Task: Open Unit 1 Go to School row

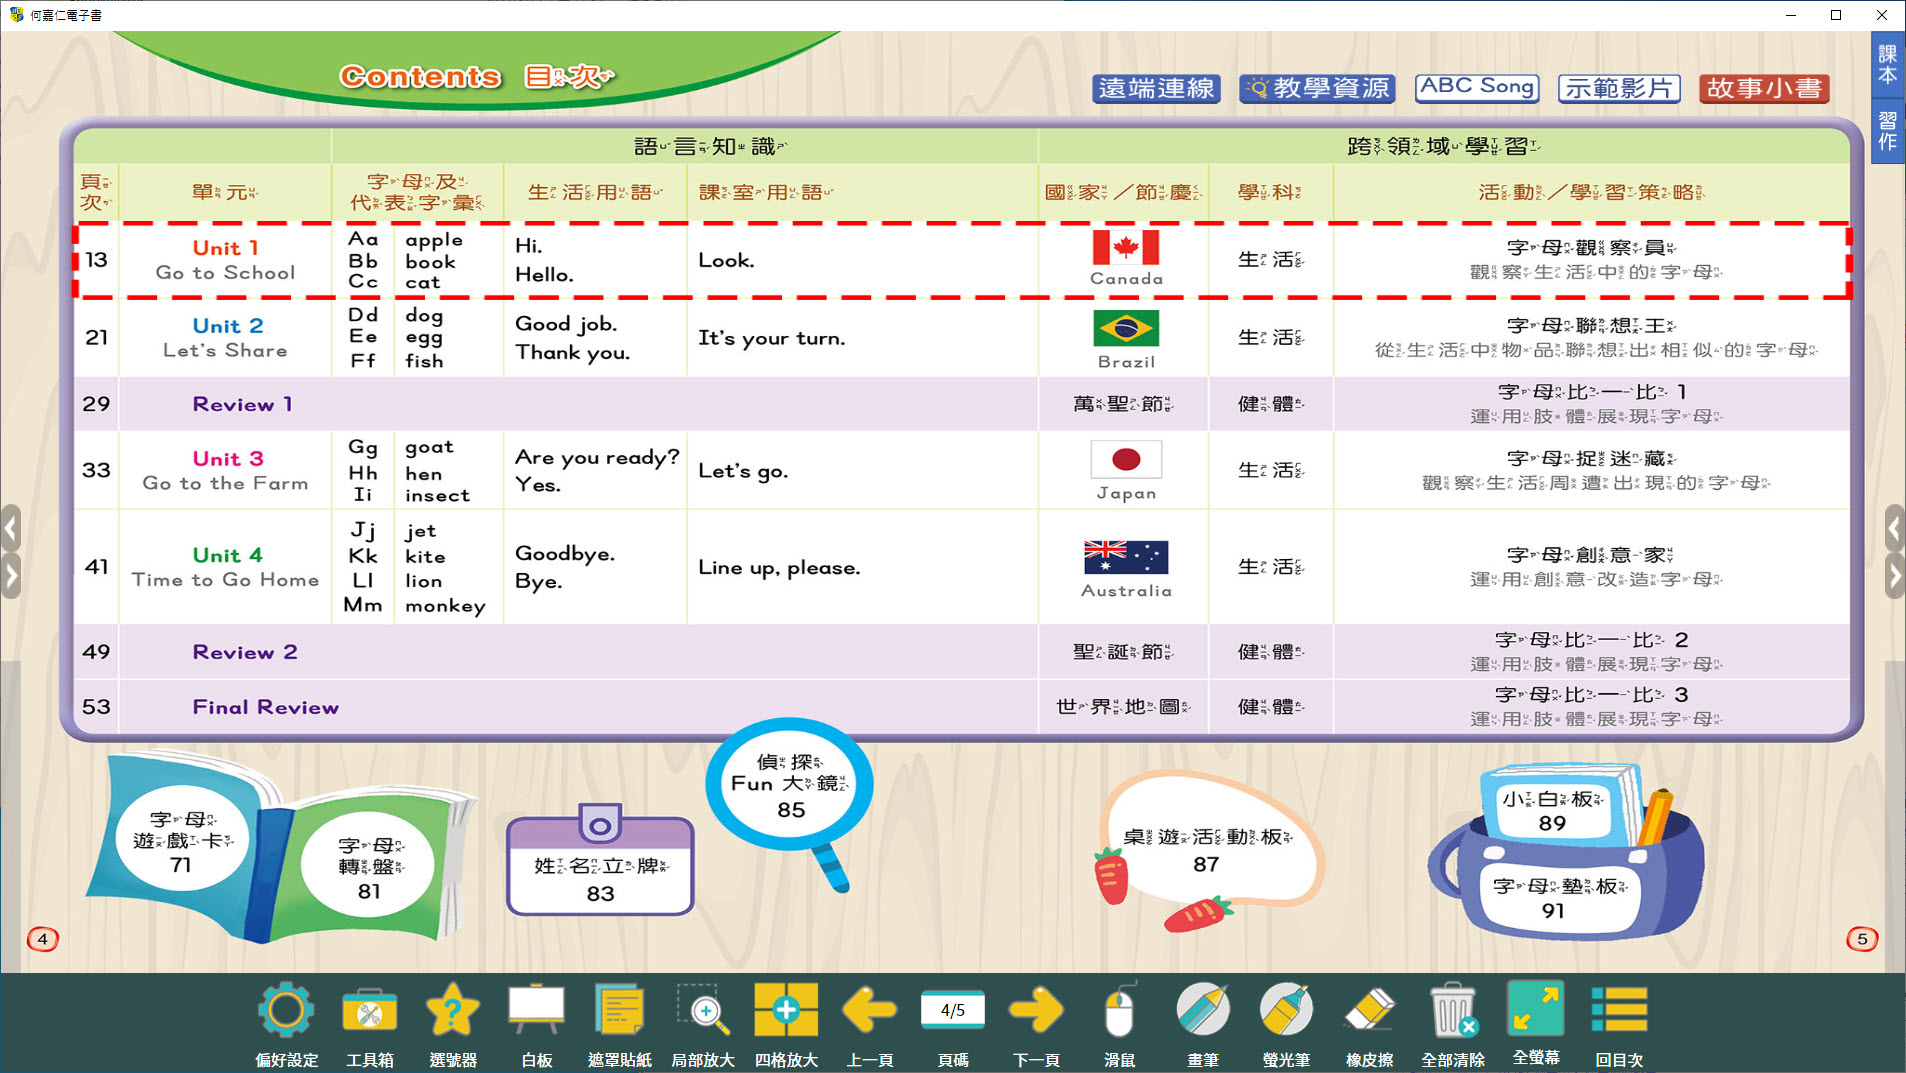Action: (x=225, y=260)
